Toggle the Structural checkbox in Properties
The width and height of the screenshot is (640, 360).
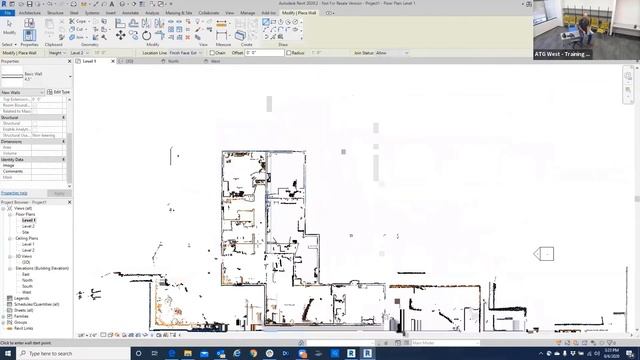35,123
